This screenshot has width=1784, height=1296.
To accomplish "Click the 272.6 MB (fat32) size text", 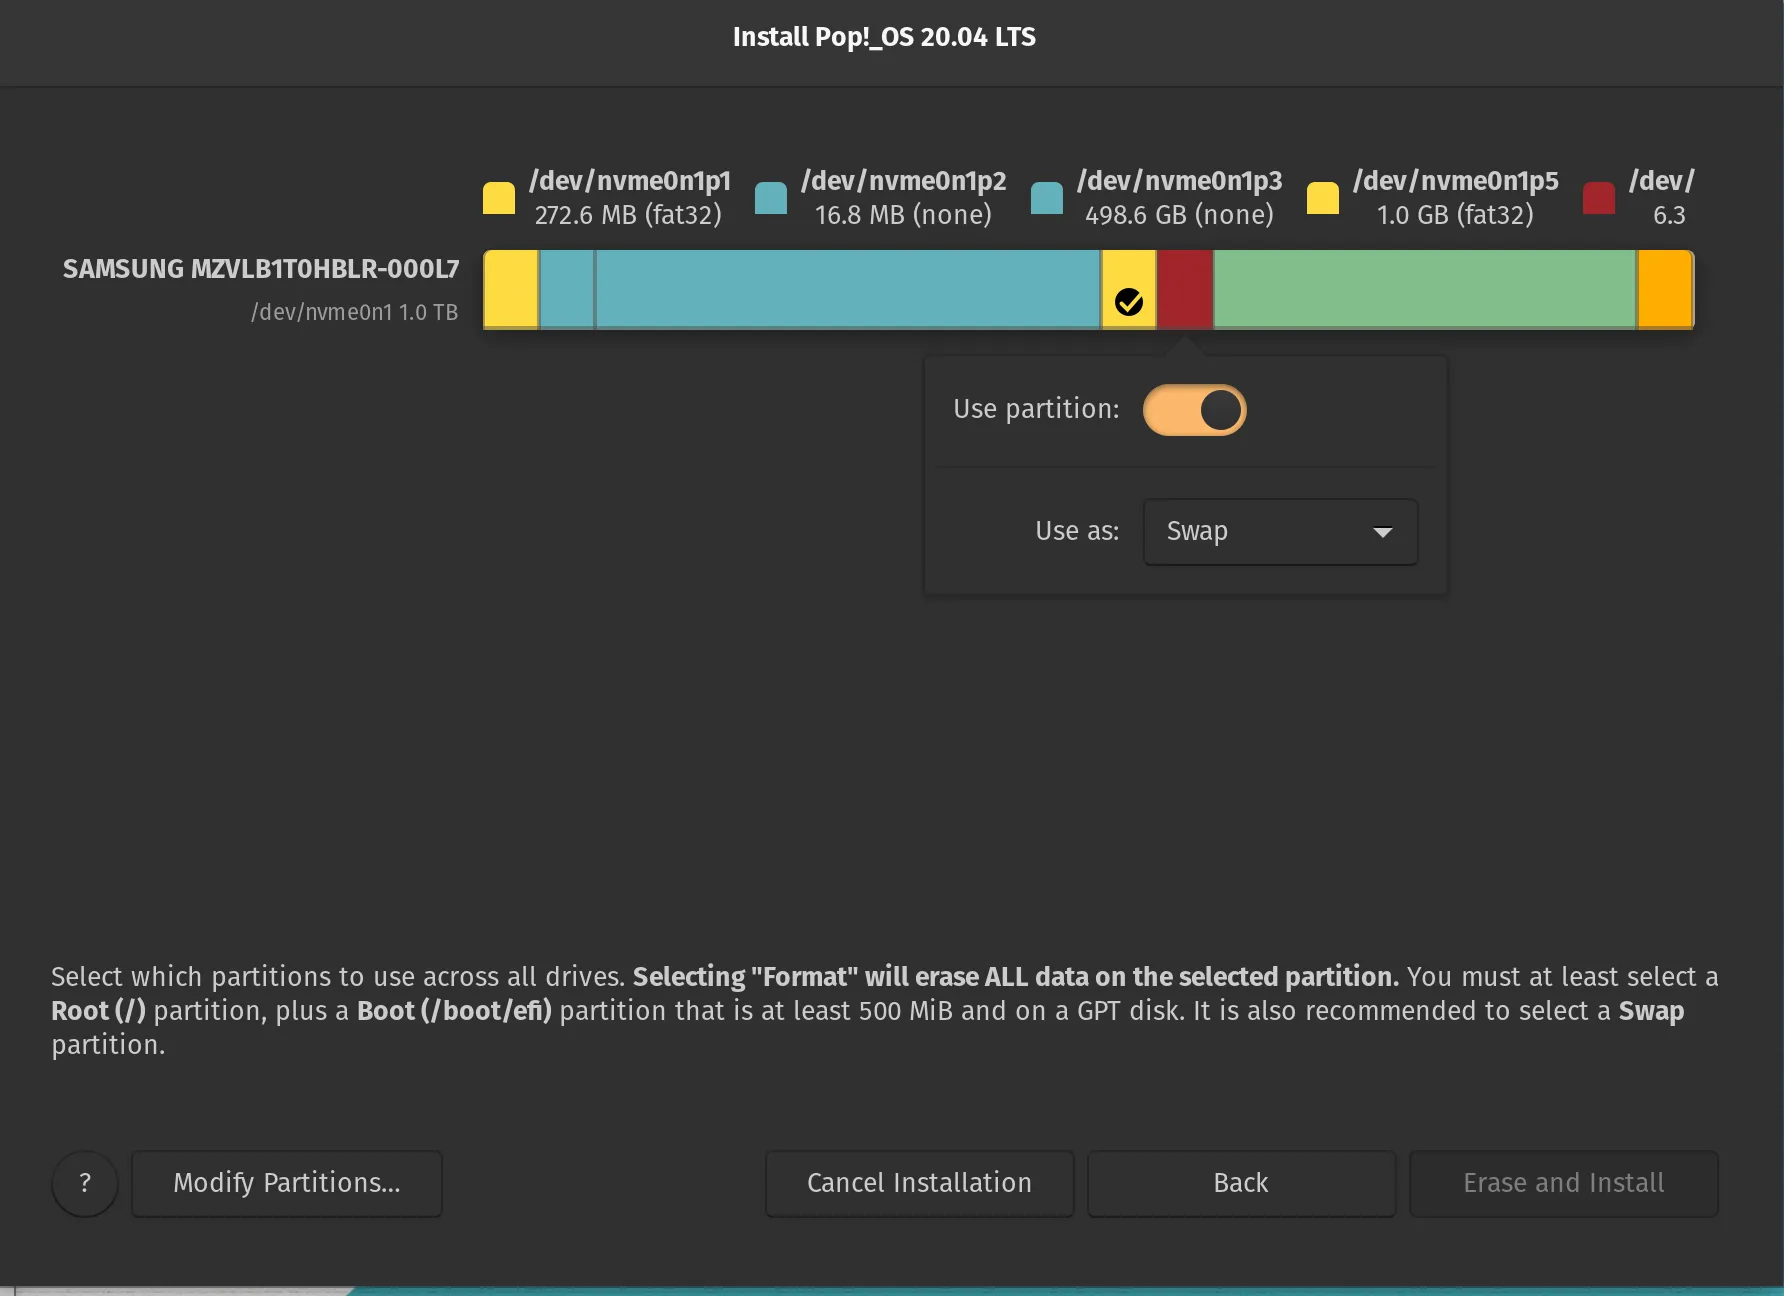I will (628, 215).
